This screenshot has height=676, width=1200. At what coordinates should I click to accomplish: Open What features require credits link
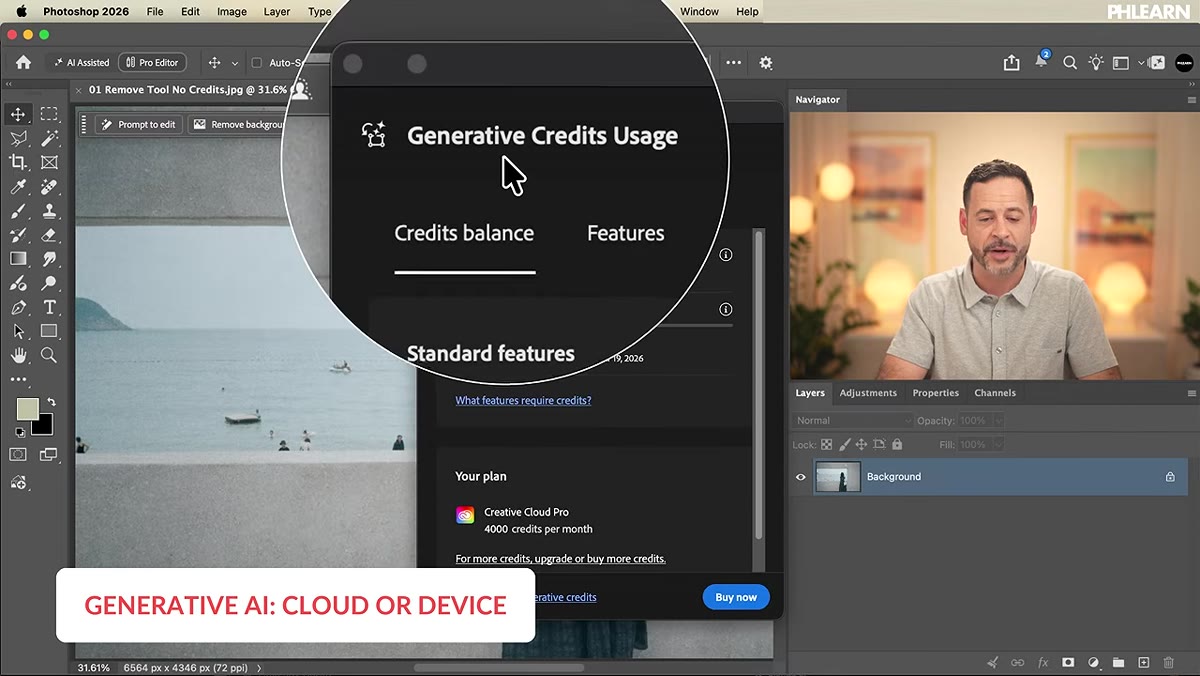523,400
